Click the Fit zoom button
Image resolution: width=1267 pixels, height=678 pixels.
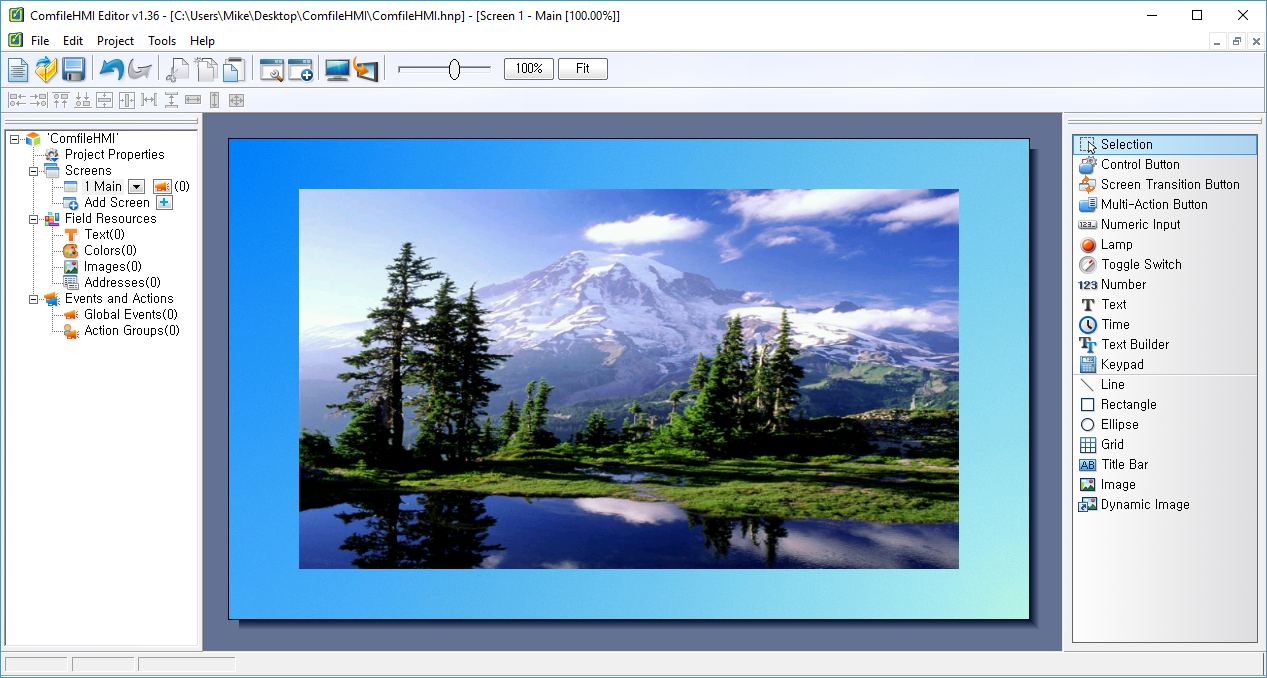point(583,69)
